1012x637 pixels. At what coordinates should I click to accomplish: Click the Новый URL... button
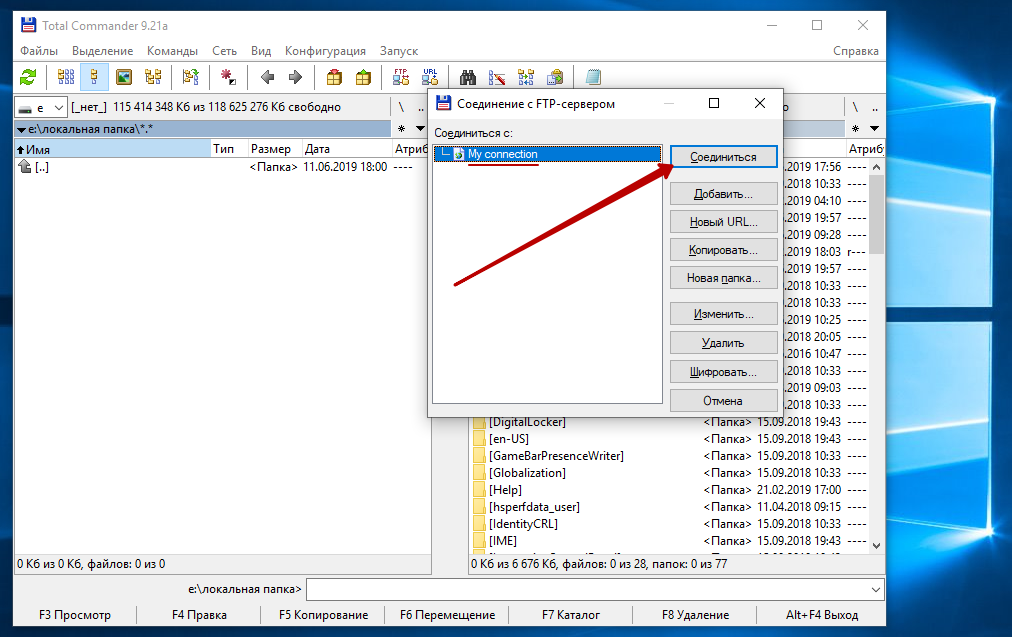[724, 222]
